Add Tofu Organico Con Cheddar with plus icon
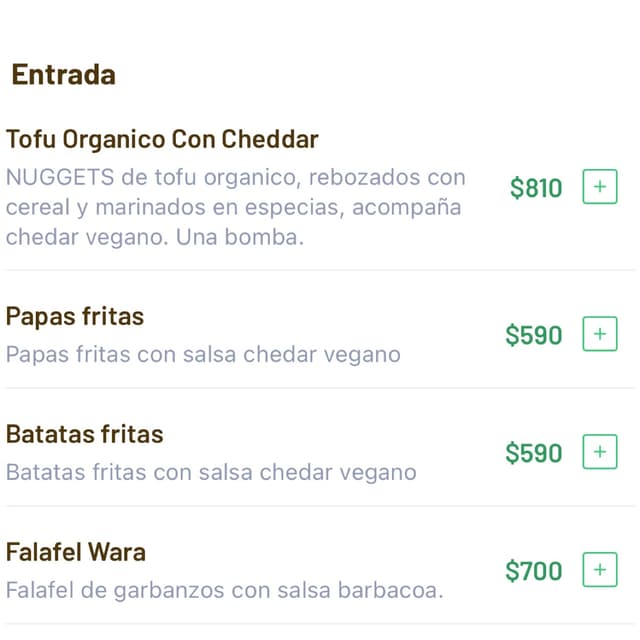 (600, 187)
